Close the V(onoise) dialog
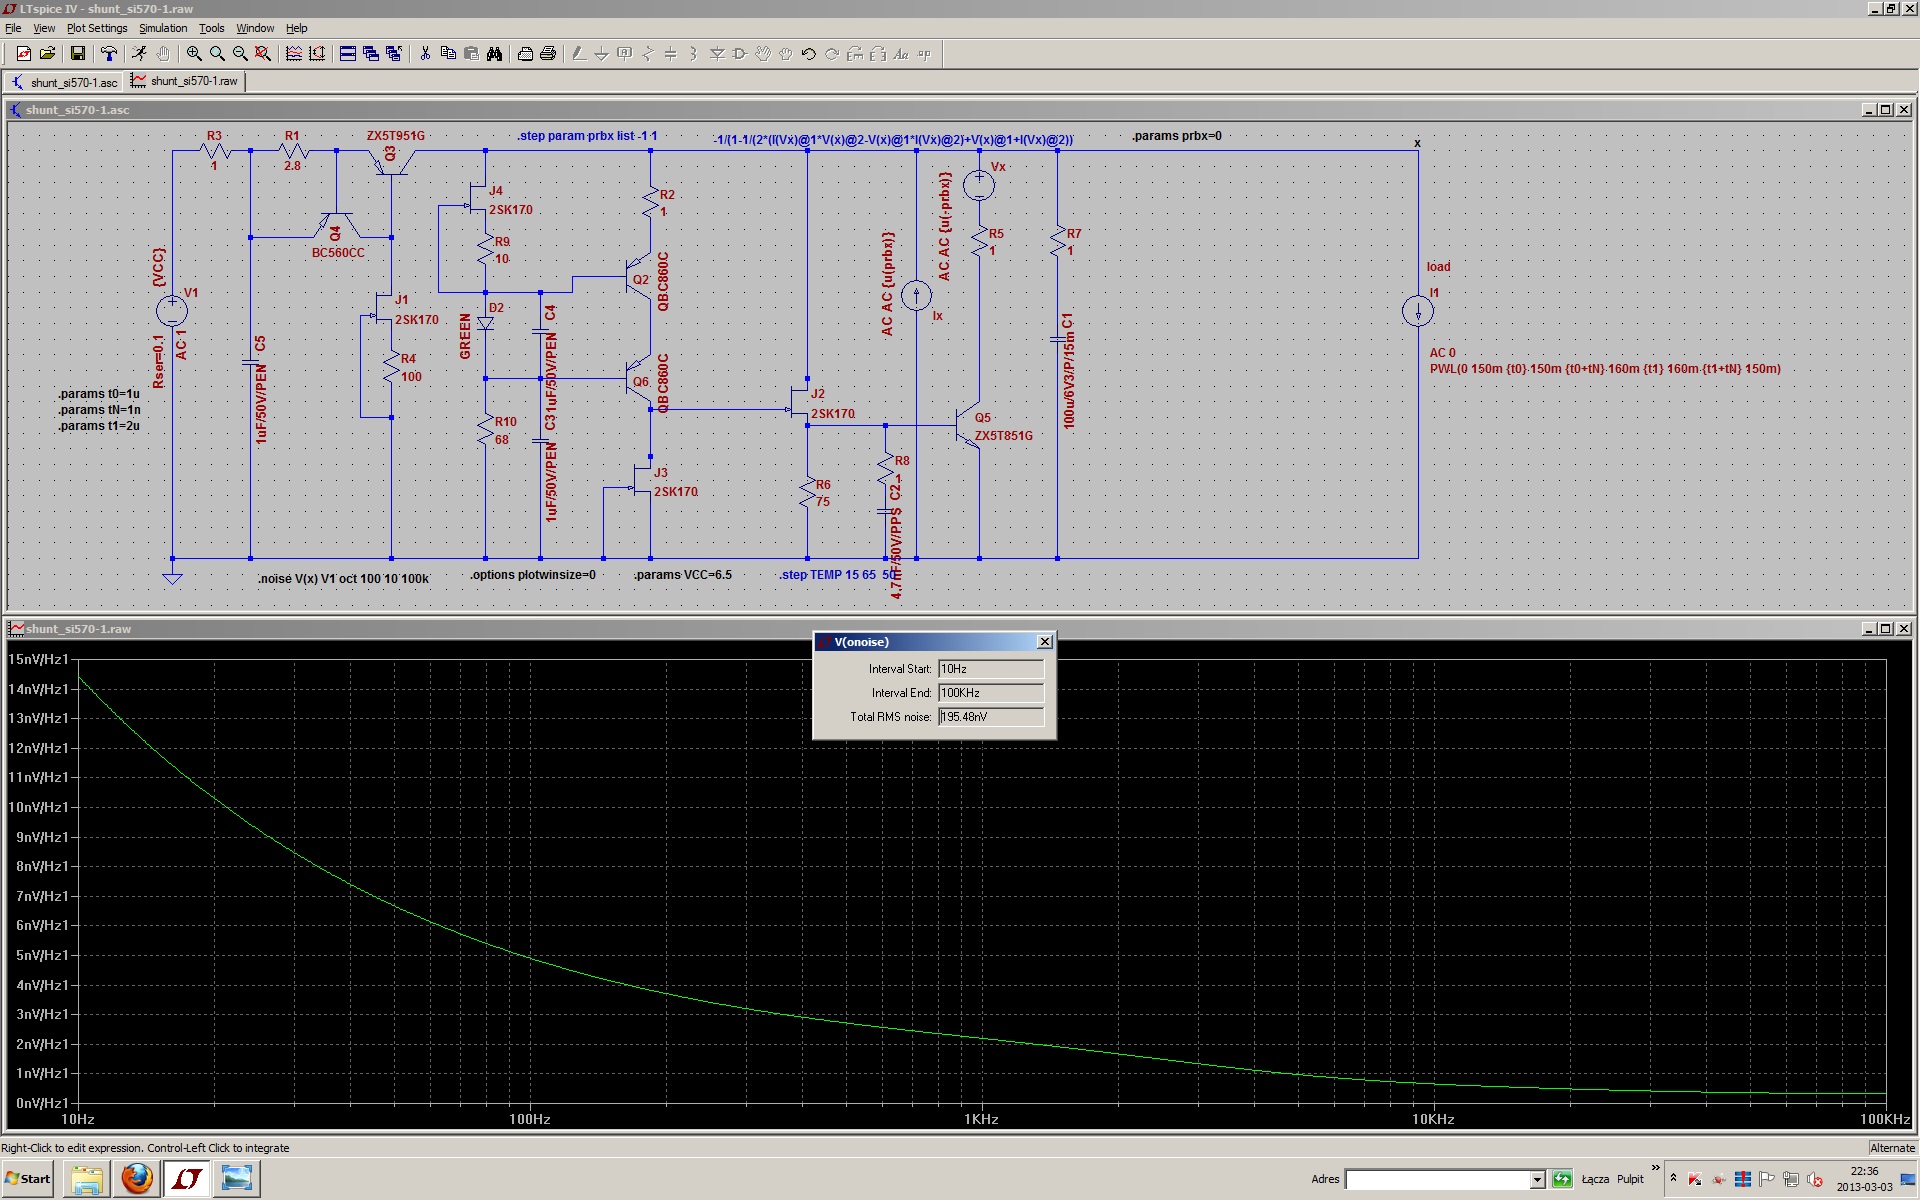Viewport: 1920px width, 1200px height. [1045, 642]
